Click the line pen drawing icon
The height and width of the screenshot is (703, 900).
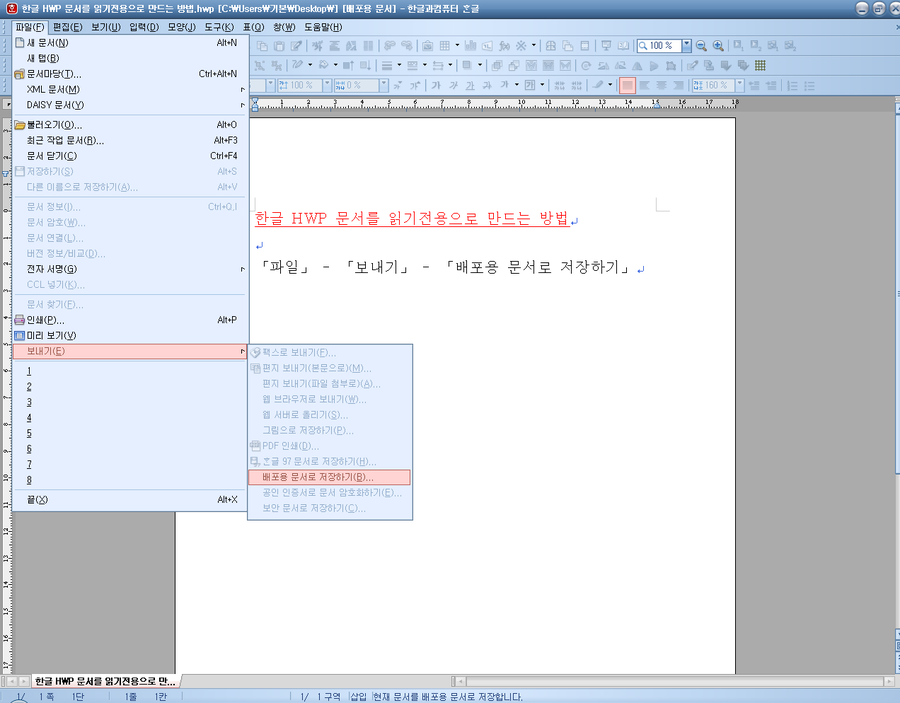coord(297,65)
